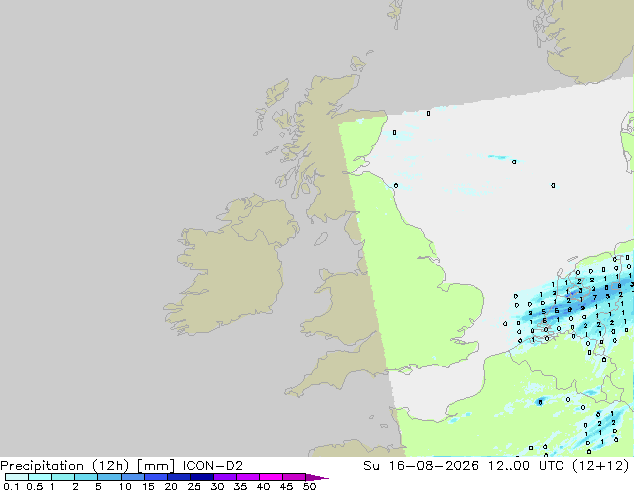Click the [mm] unit label
This screenshot has width=634, height=490.
[x=156, y=466]
